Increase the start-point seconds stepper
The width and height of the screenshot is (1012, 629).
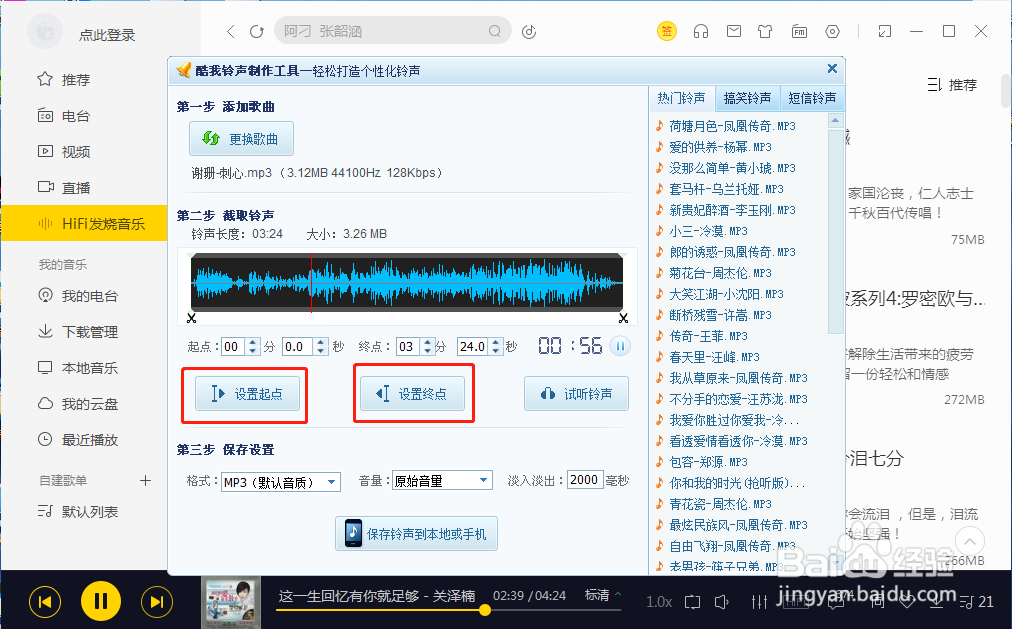[321, 342]
